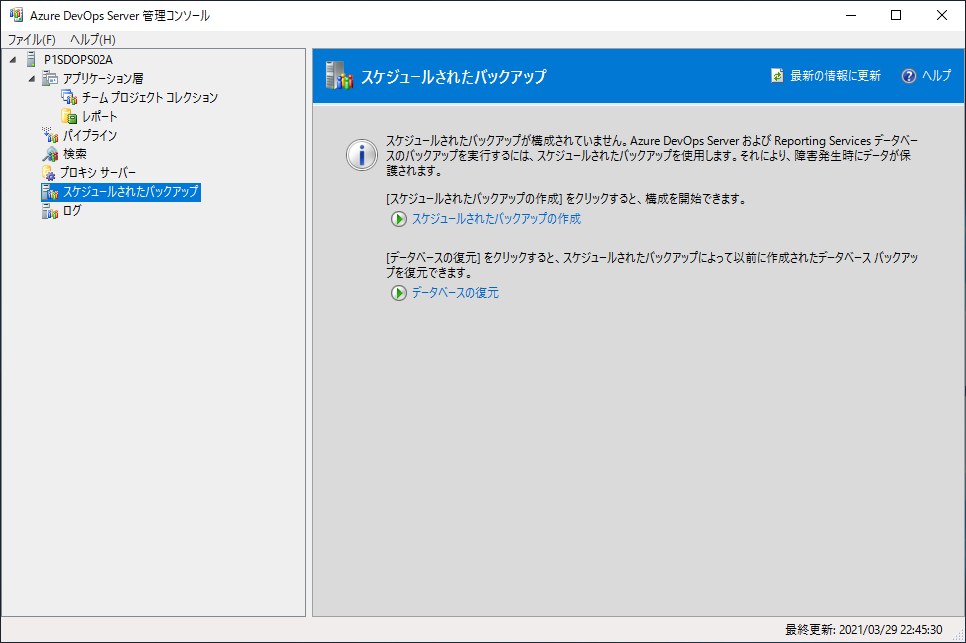
Task: Click the データベースの復元 link
Action: pos(455,293)
